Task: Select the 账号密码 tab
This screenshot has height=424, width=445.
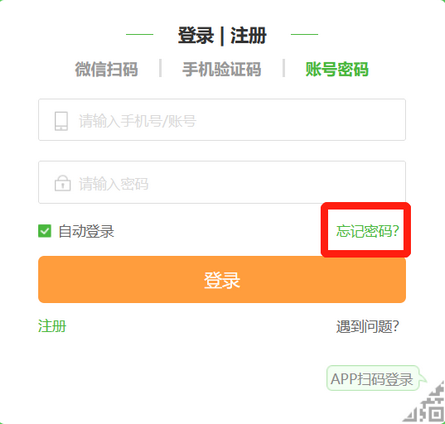Action: coord(337,69)
